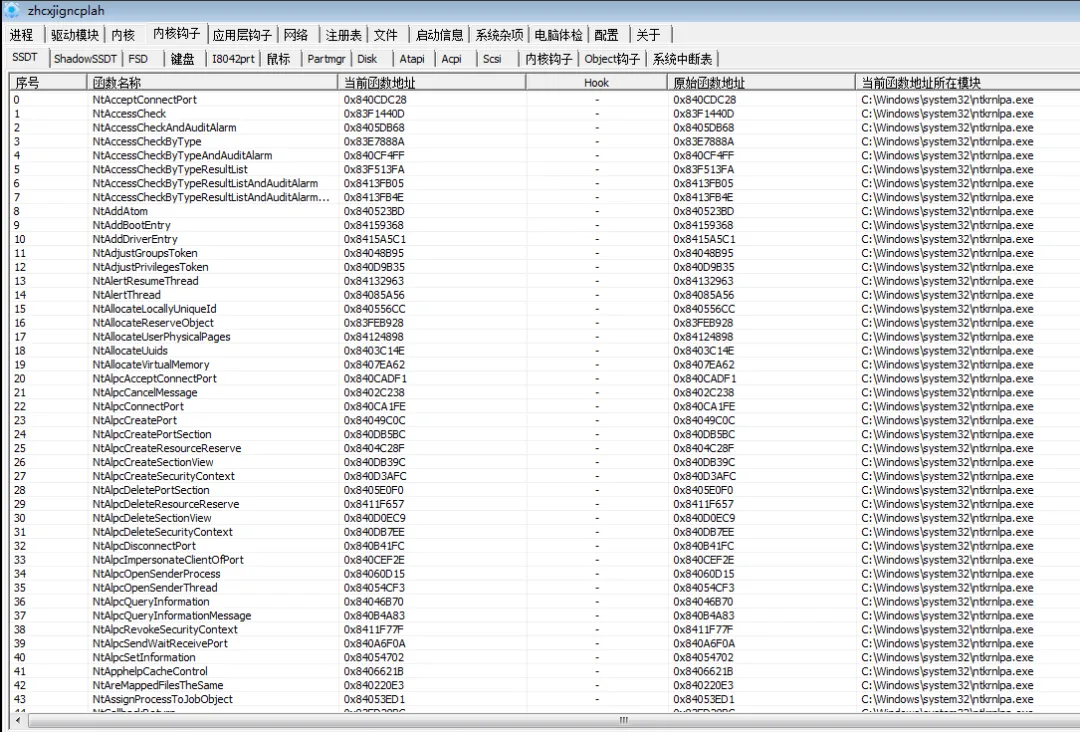Switch to the 配置 tab
1080x732 pixels.
[x=606, y=34]
